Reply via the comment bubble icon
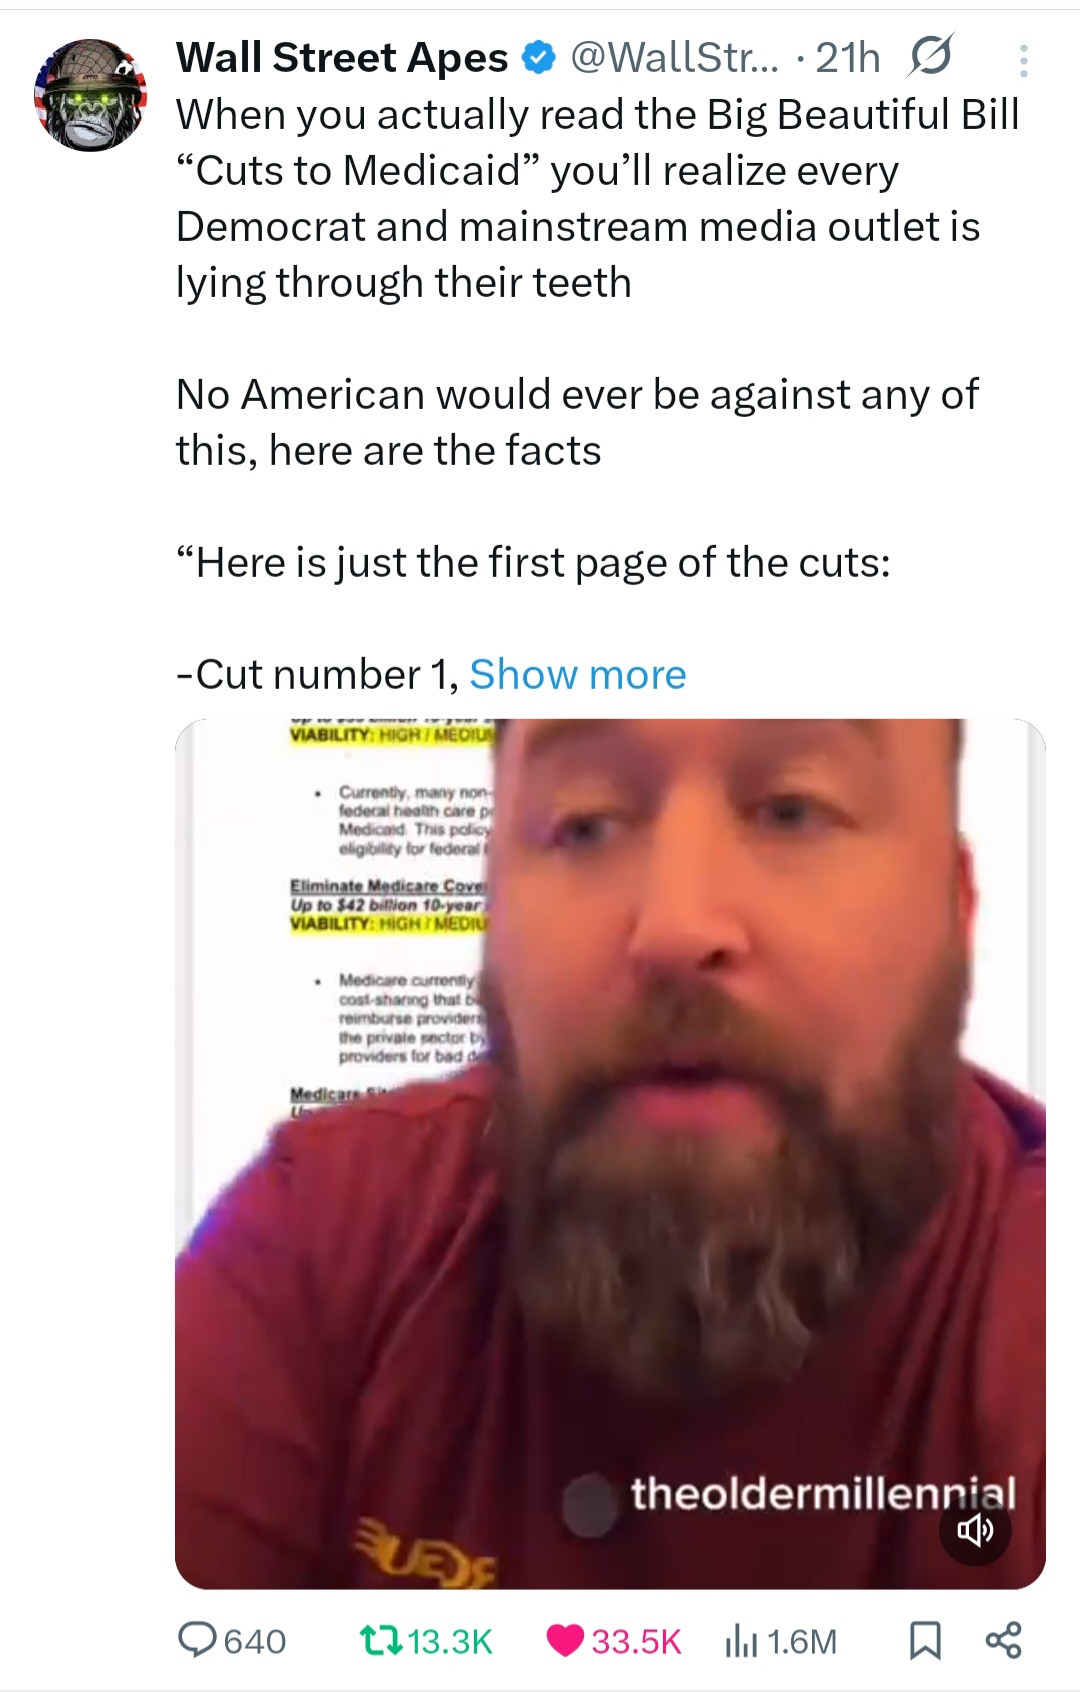1080x1692 pixels. click(x=197, y=1640)
